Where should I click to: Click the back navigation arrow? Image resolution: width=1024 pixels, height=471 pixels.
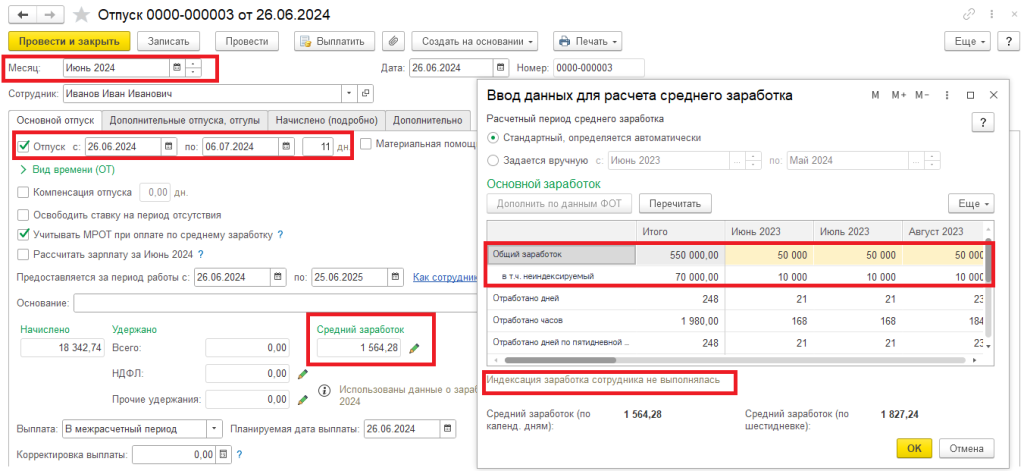(22, 15)
